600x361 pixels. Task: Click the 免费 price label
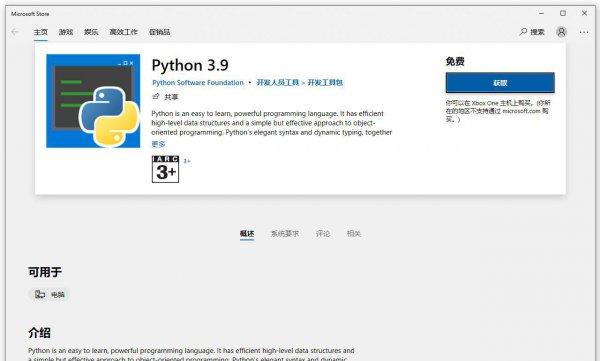pyautogui.click(x=455, y=62)
